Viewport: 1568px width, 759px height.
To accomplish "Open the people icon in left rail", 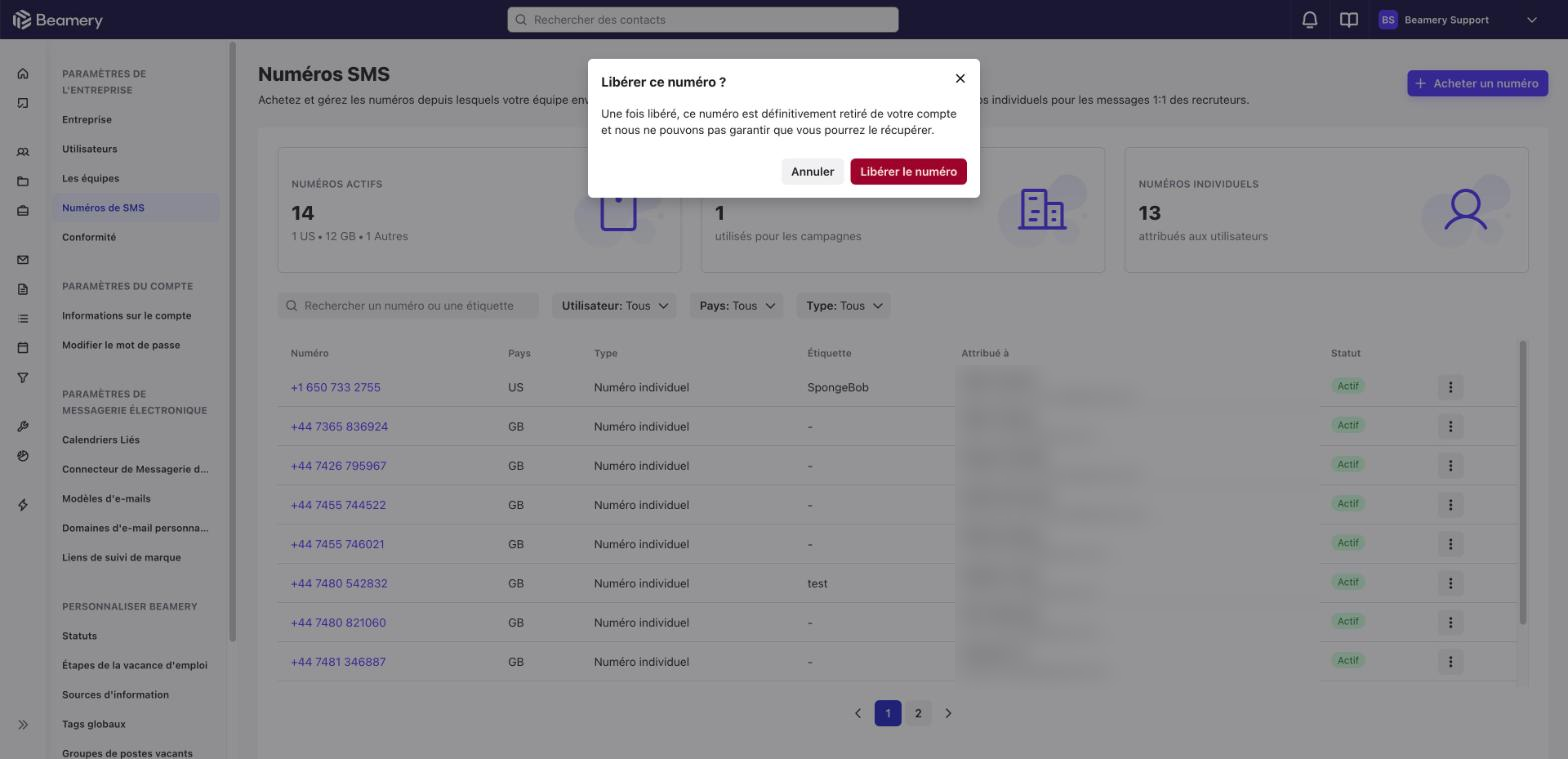I will 23,152.
